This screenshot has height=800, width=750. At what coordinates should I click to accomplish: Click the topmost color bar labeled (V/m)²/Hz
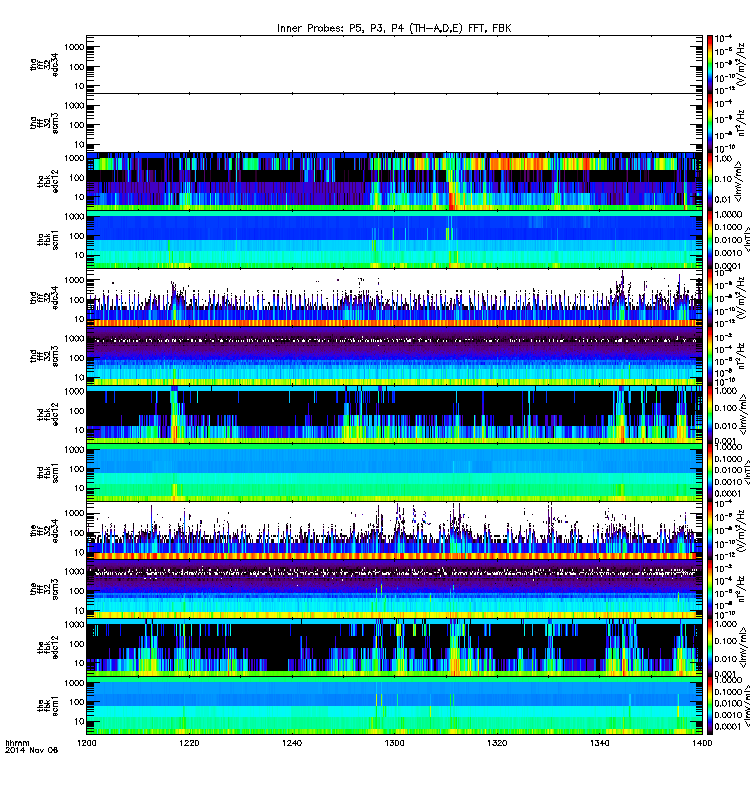pyautogui.click(x=710, y=64)
